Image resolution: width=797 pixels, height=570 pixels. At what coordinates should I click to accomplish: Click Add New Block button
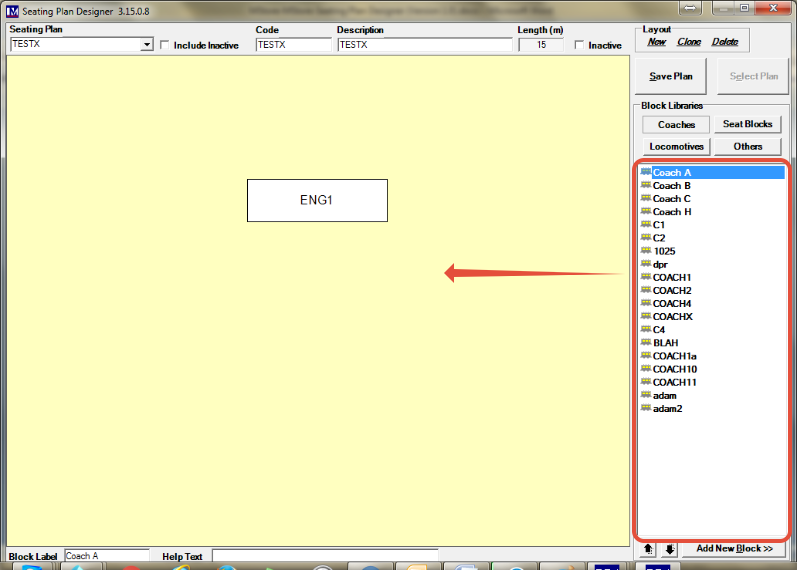pos(734,549)
